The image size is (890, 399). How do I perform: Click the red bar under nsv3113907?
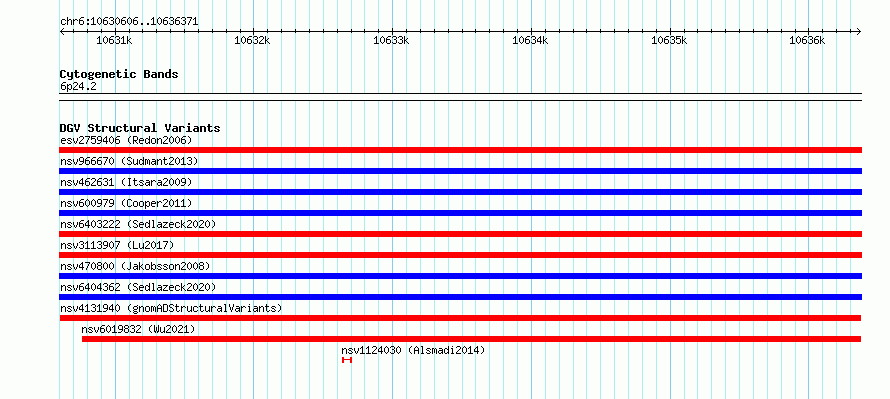[x=460, y=255]
